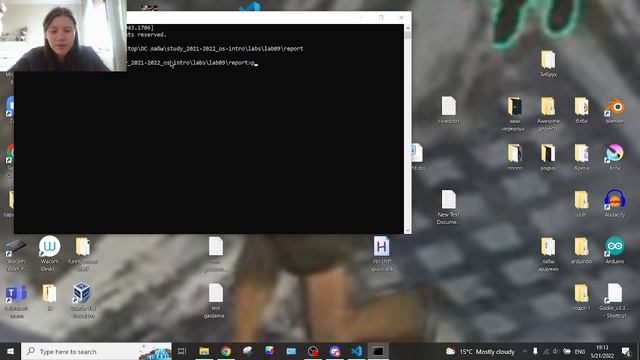Open the Mostly cloudy weather widget
The height and width of the screenshot is (360, 640).
coord(481,351)
